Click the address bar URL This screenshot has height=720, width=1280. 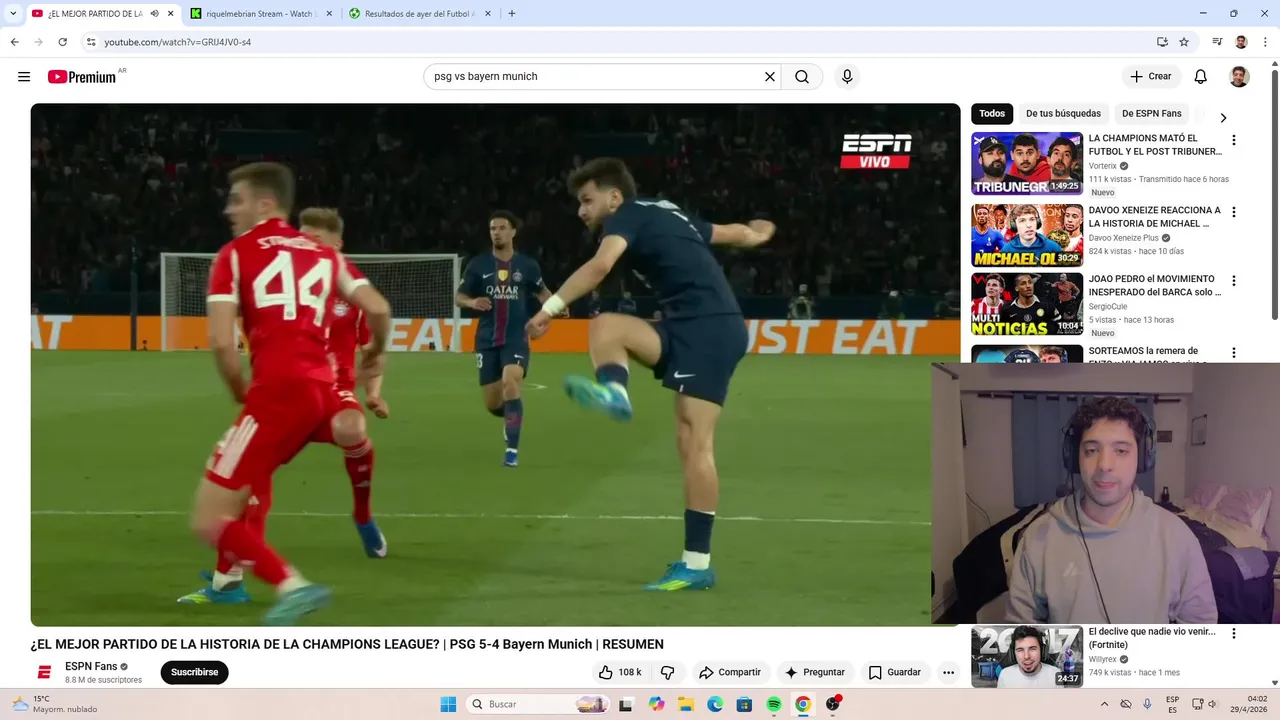[x=178, y=42]
